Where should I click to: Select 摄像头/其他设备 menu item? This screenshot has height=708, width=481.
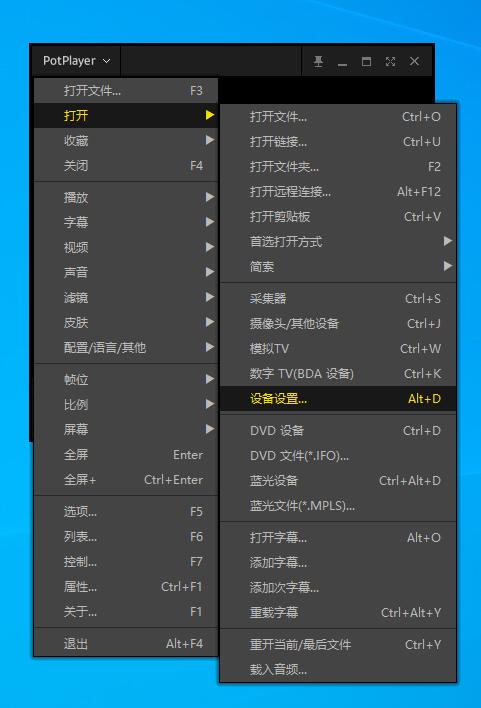click(x=338, y=323)
